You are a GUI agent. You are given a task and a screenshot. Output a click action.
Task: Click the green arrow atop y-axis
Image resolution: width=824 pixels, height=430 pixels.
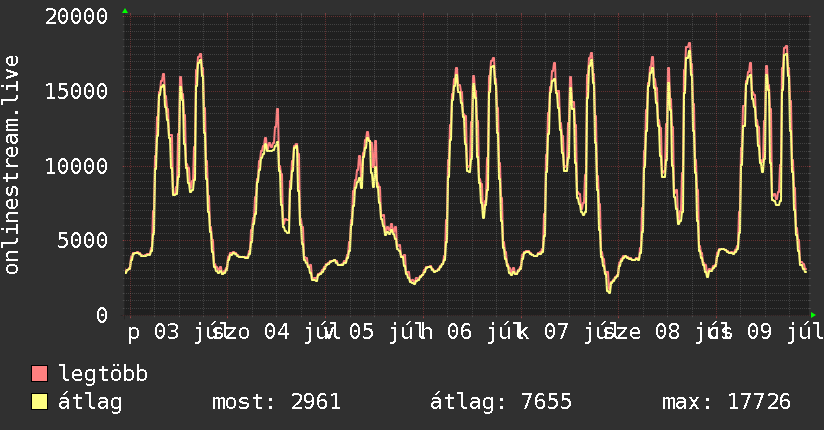(125, 11)
